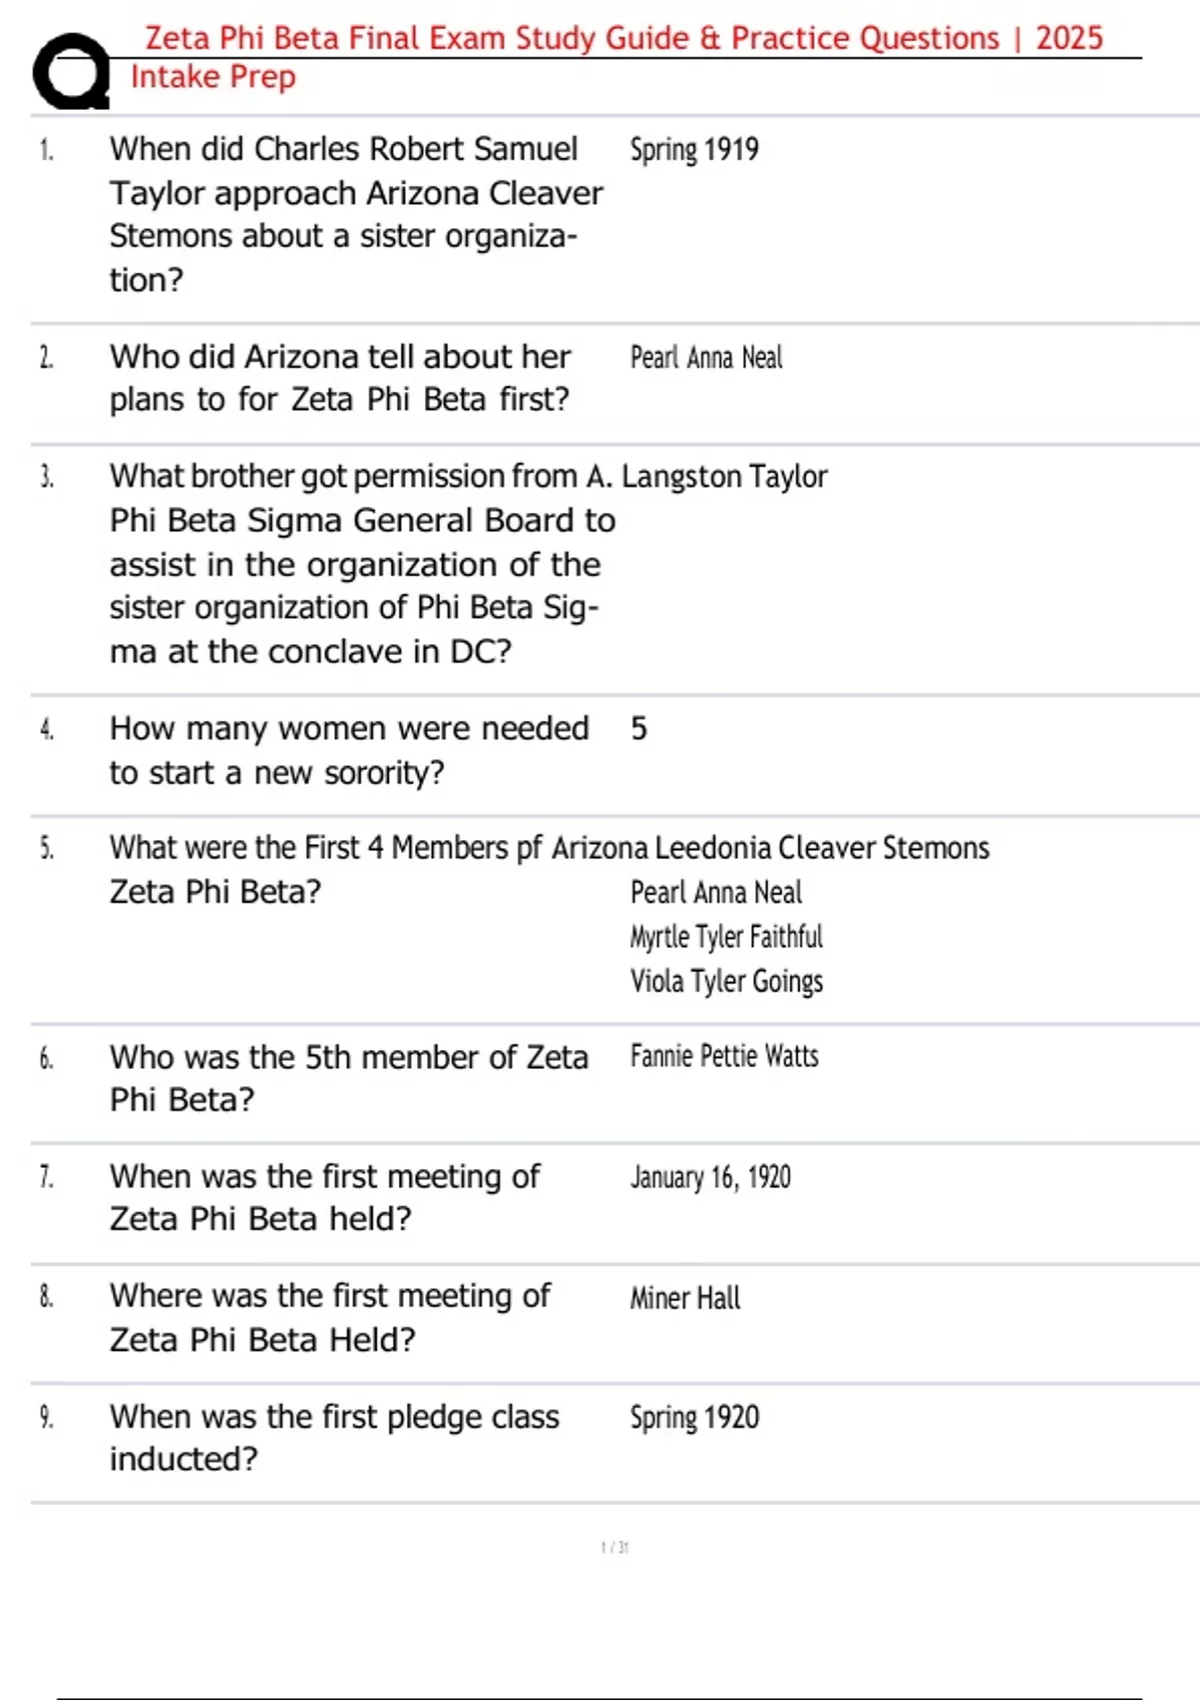Click the red study guide title
The image size is (1200, 1700).
point(623,38)
